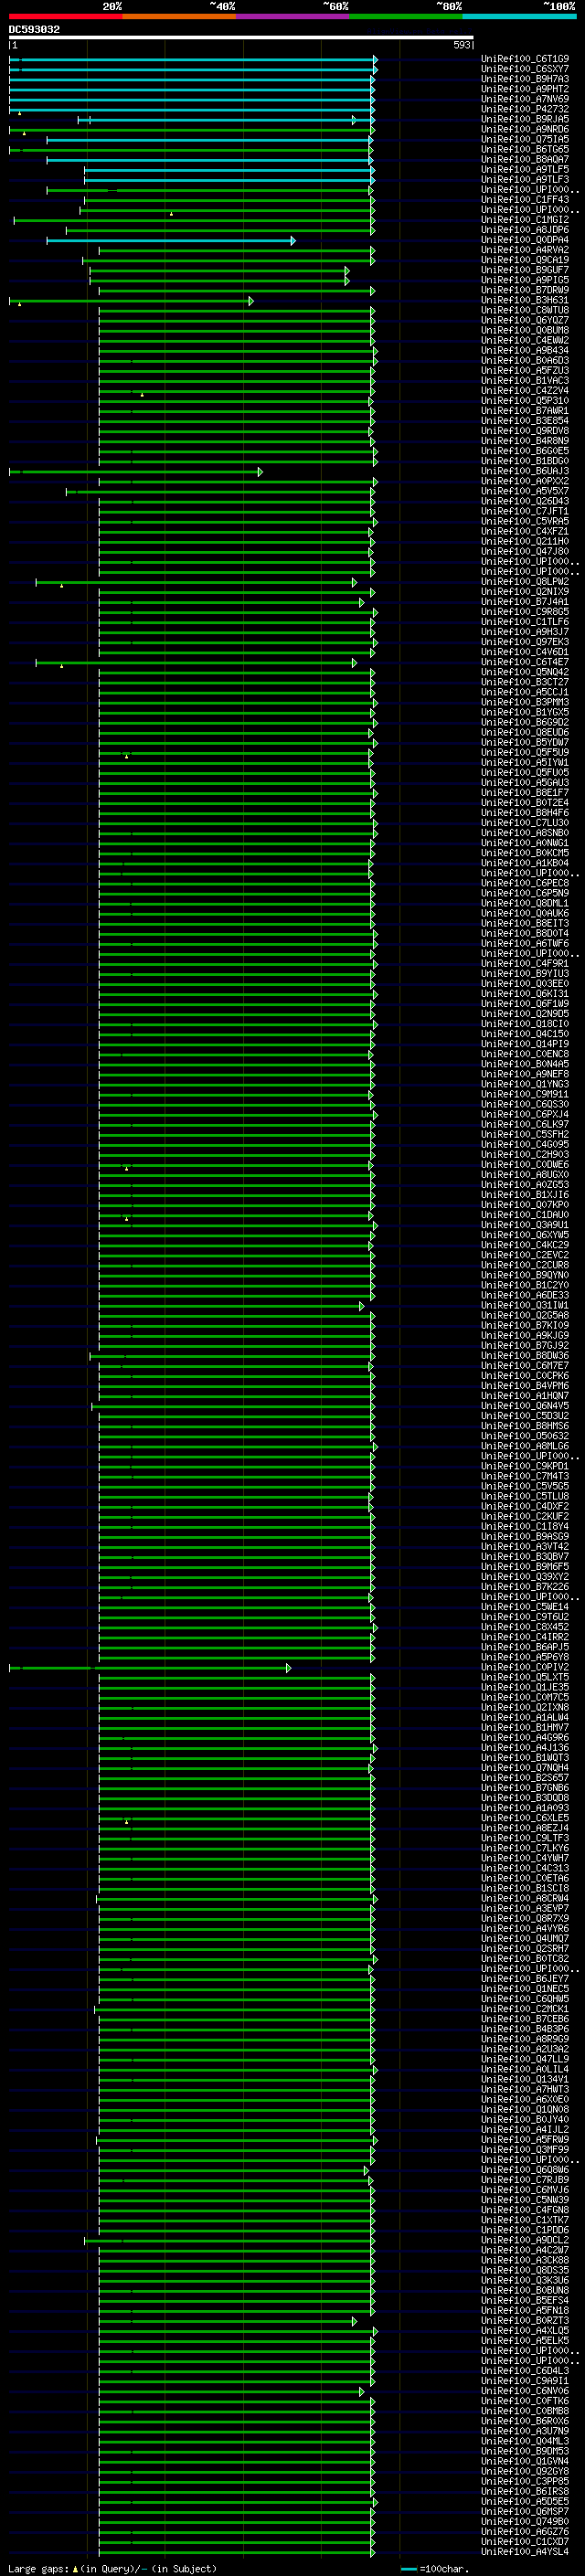585x2576 pixels.
Task: Select hit label UniRef100_Q75IA5
Action: click(524, 140)
